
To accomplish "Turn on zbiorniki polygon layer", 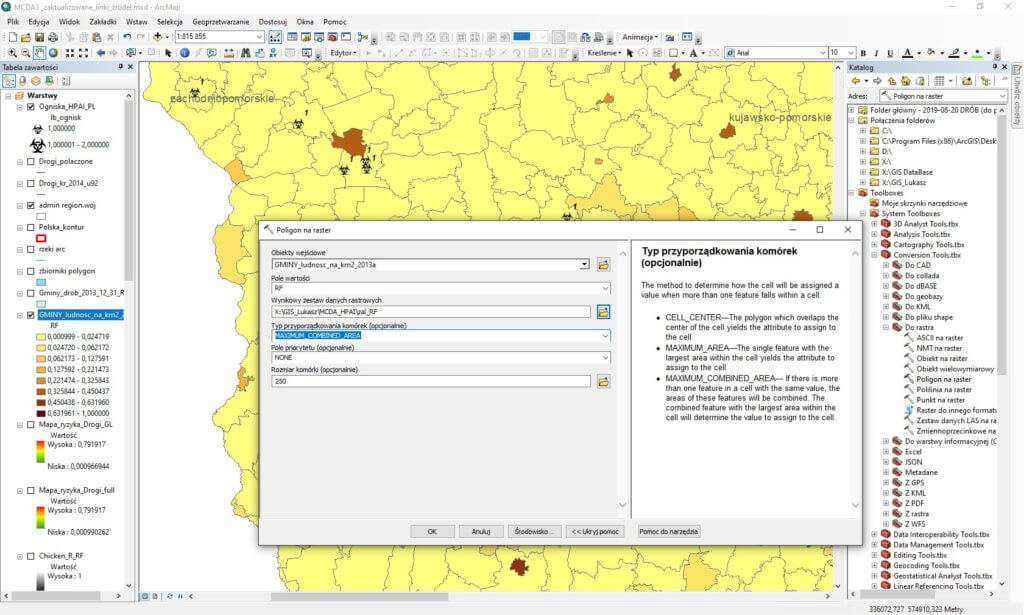I will tap(31, 271).
